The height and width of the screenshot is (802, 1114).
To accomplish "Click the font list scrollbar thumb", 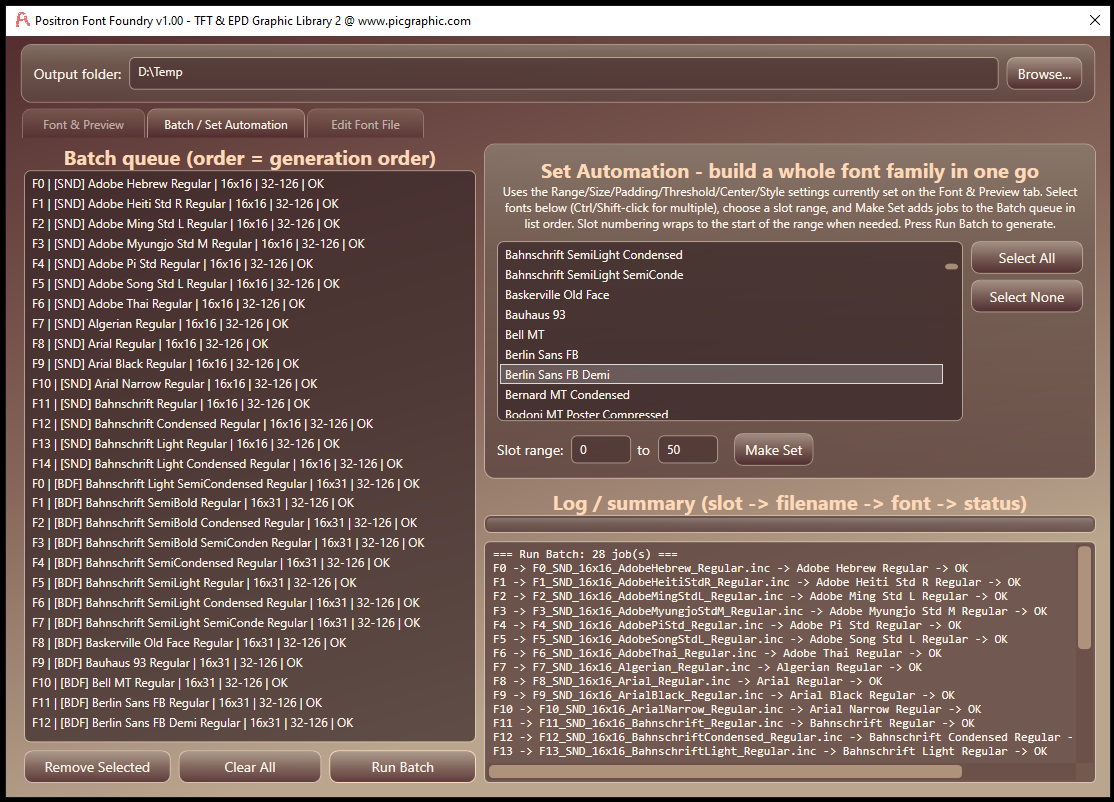I will [x=951, y=266].
